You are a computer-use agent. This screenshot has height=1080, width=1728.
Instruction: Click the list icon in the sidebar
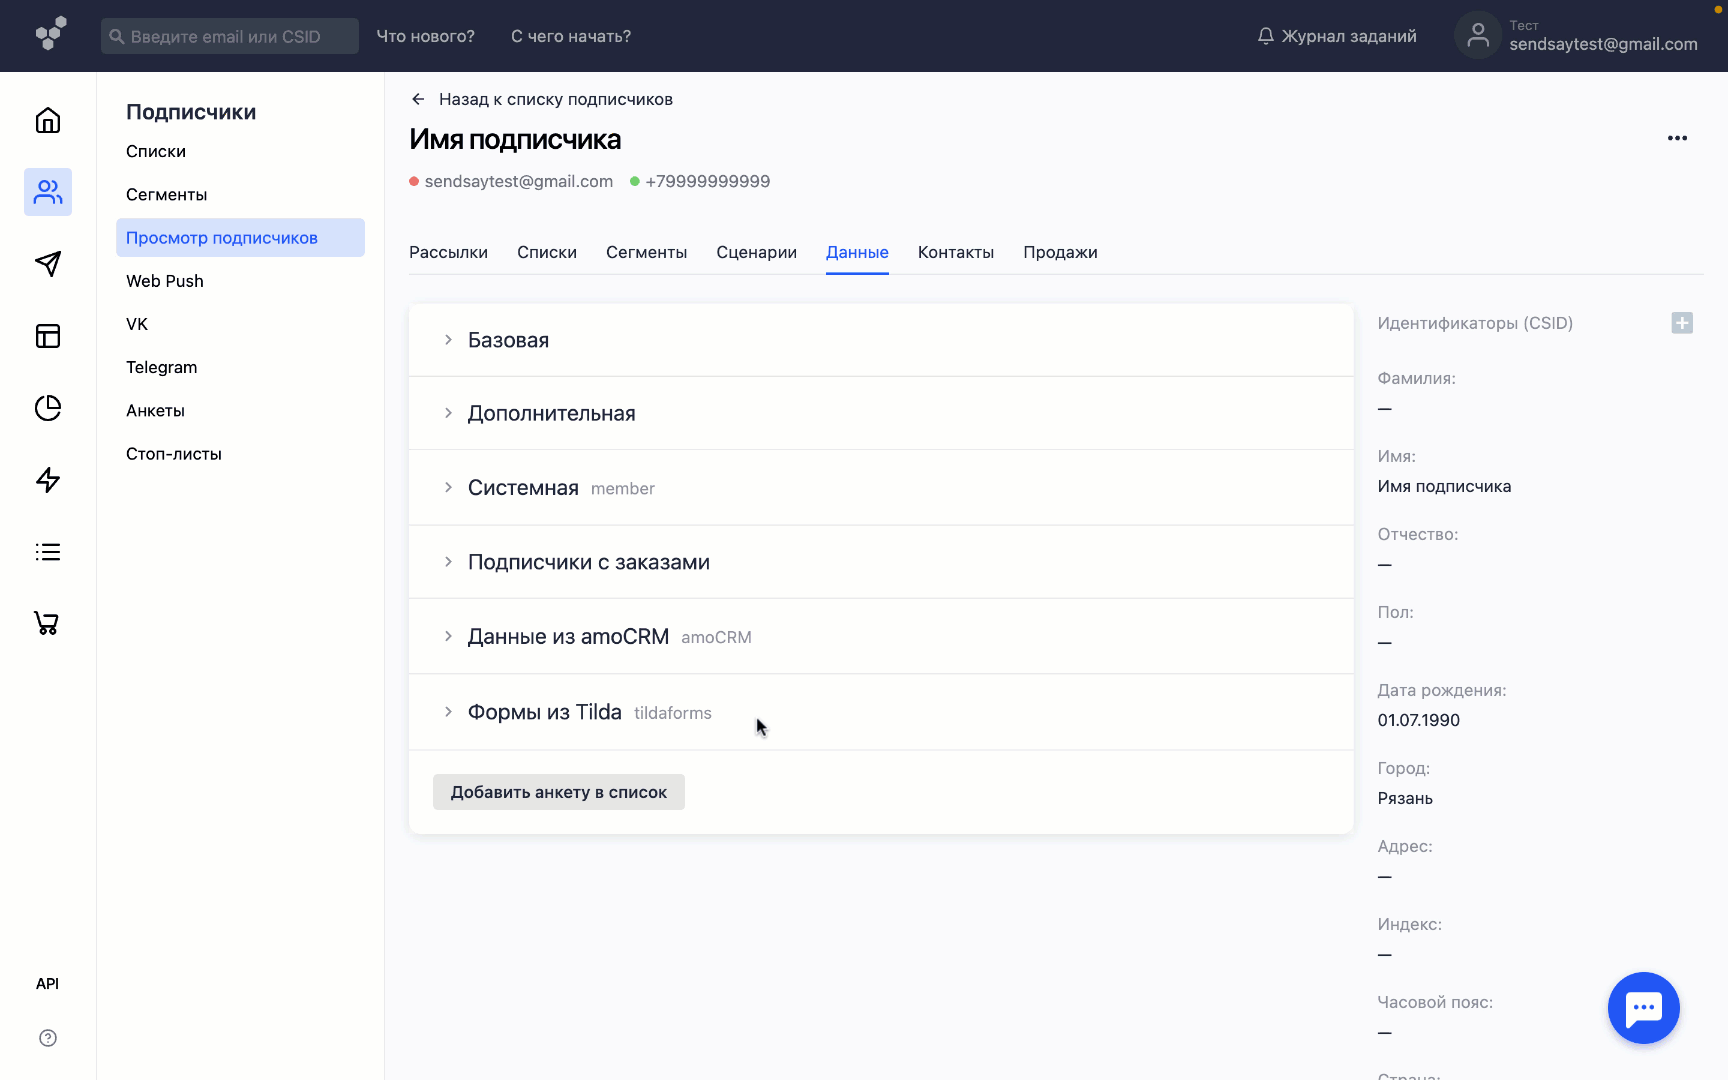coord(47,551)
